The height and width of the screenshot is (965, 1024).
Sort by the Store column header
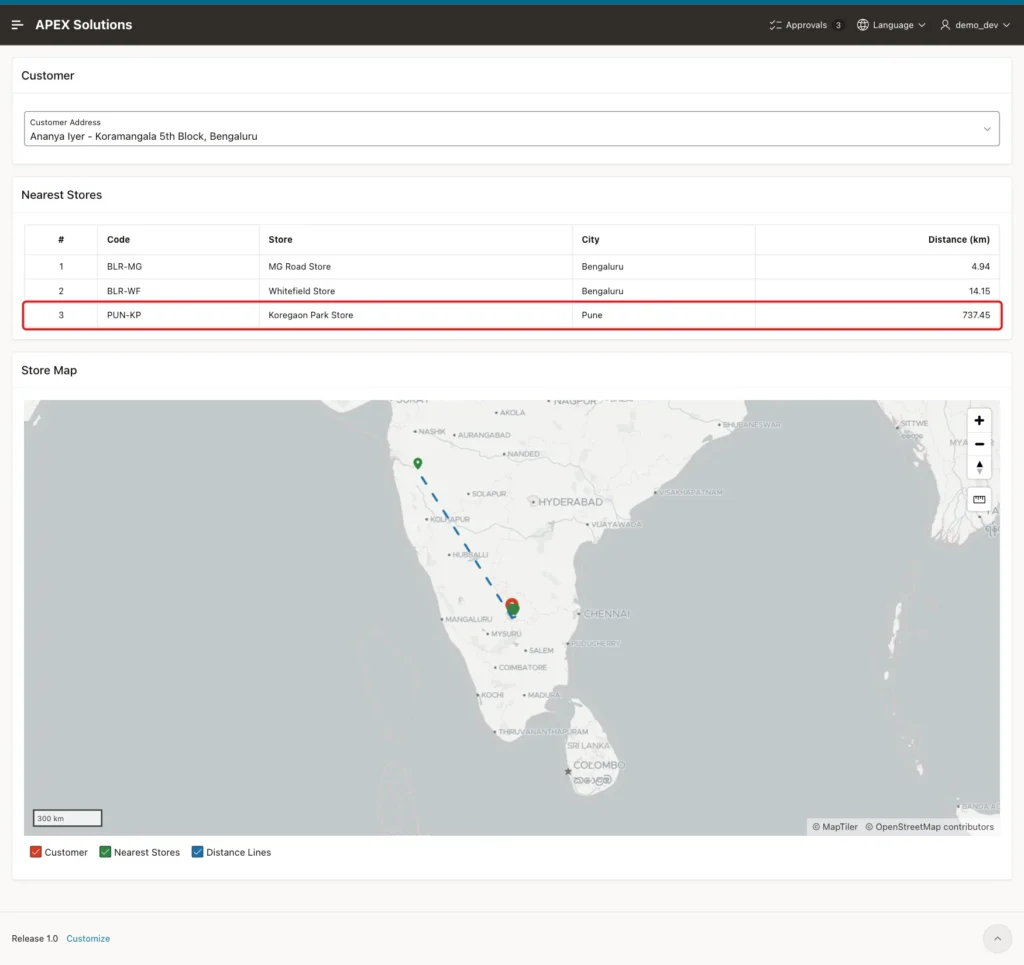pyautogui.click(x=280, y=240)
